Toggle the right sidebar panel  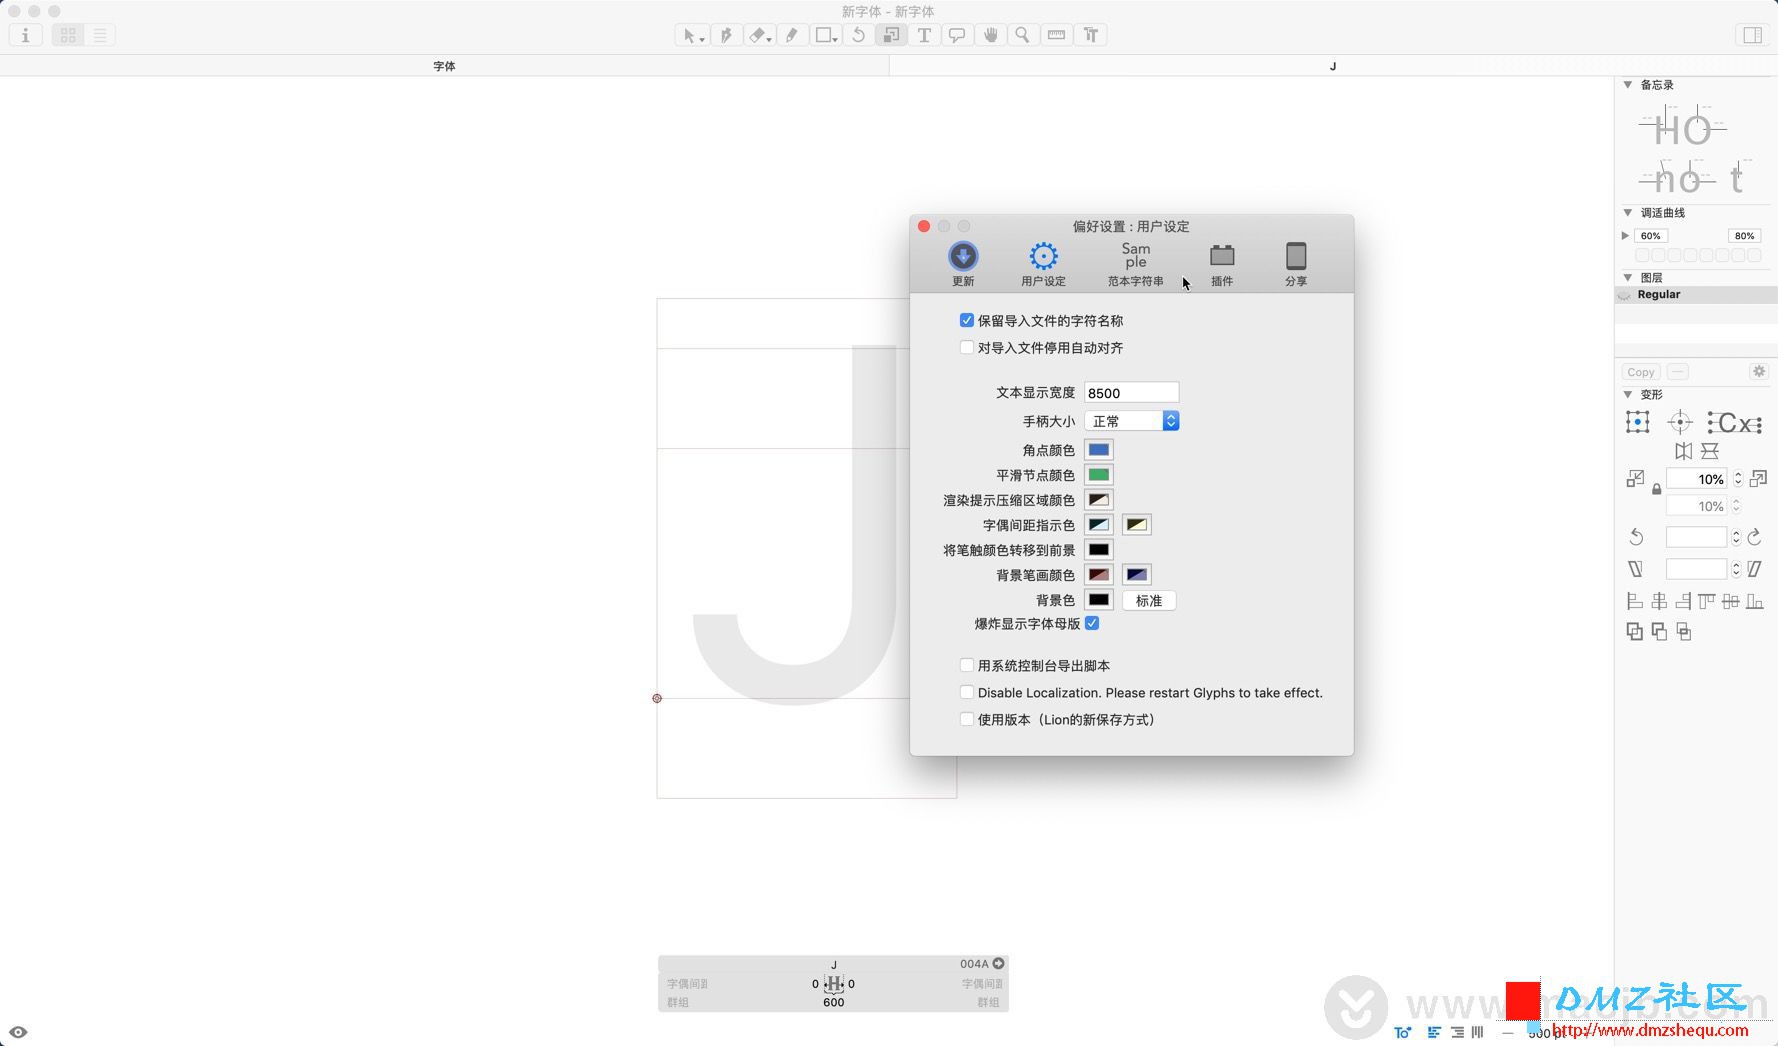pyautogui.click(x=1752, y=35)
